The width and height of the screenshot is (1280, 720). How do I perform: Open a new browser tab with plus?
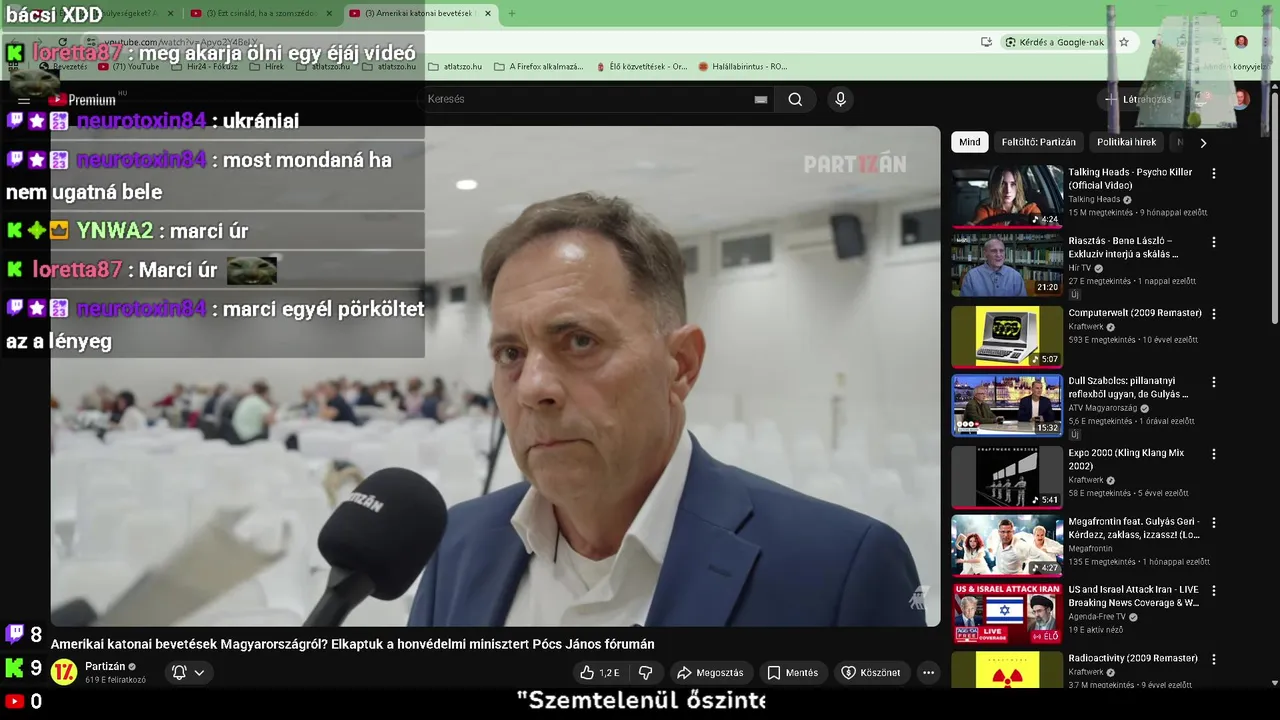pyautogui.click(x=512, y=13)
